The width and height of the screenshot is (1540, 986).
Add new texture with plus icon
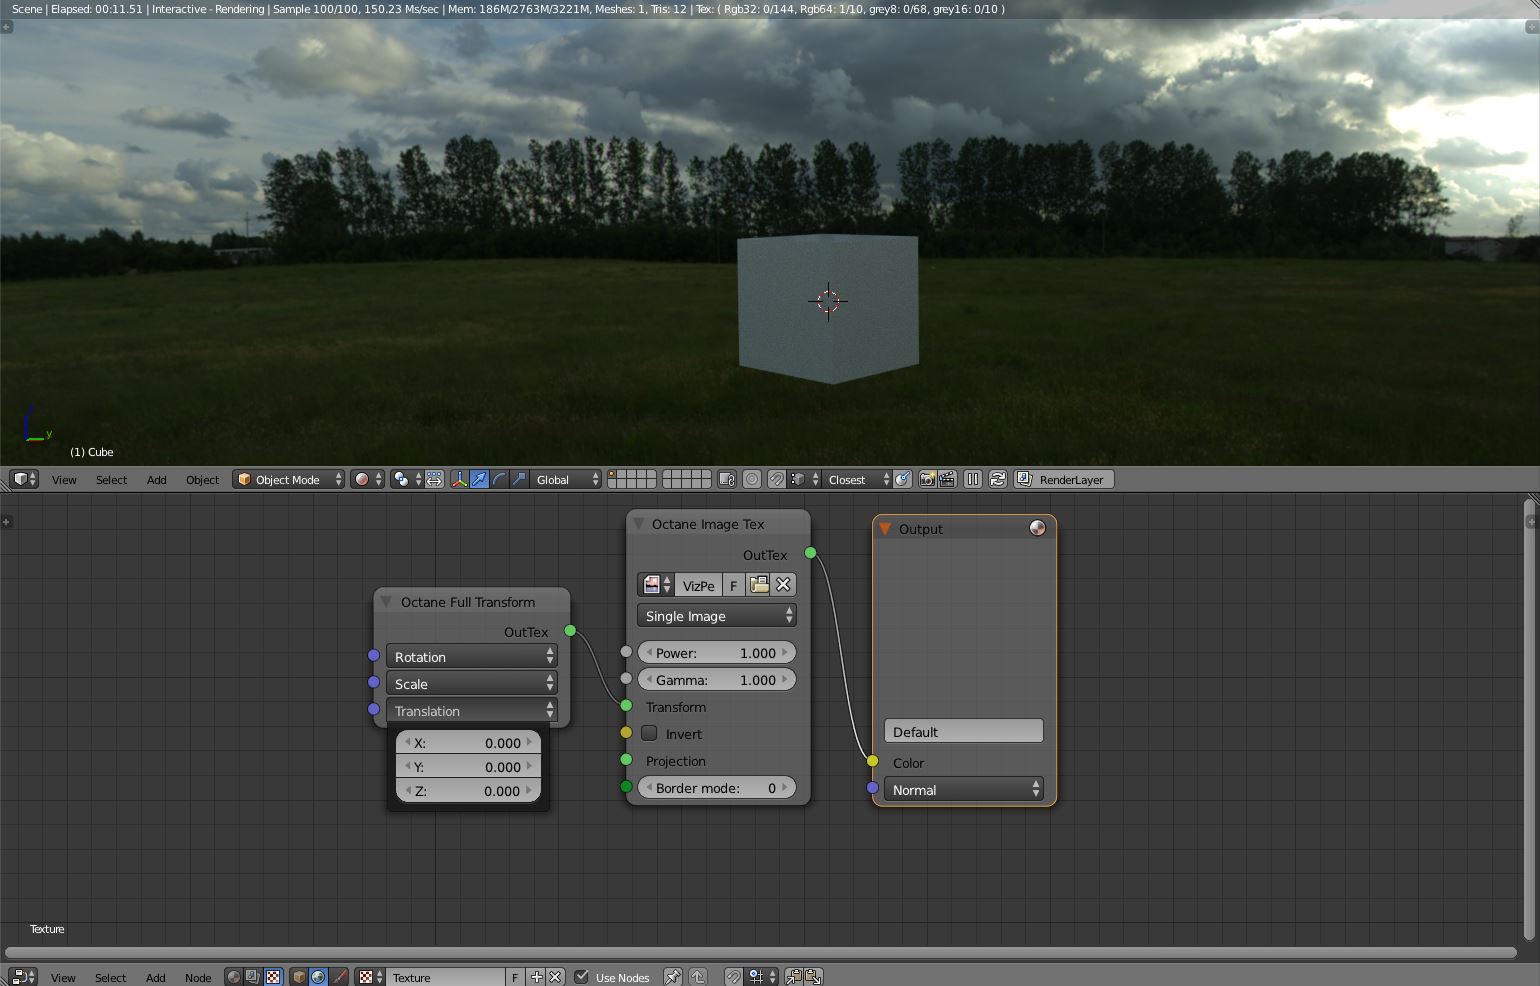pyautogui.click(x=537, y=977)
